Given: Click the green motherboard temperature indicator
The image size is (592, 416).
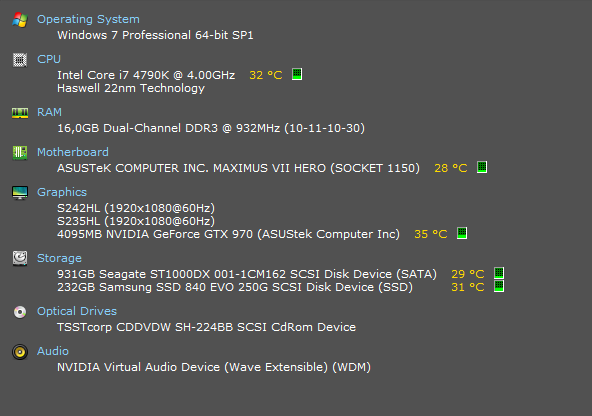Looking at the screenshot, I should [482, 167].
